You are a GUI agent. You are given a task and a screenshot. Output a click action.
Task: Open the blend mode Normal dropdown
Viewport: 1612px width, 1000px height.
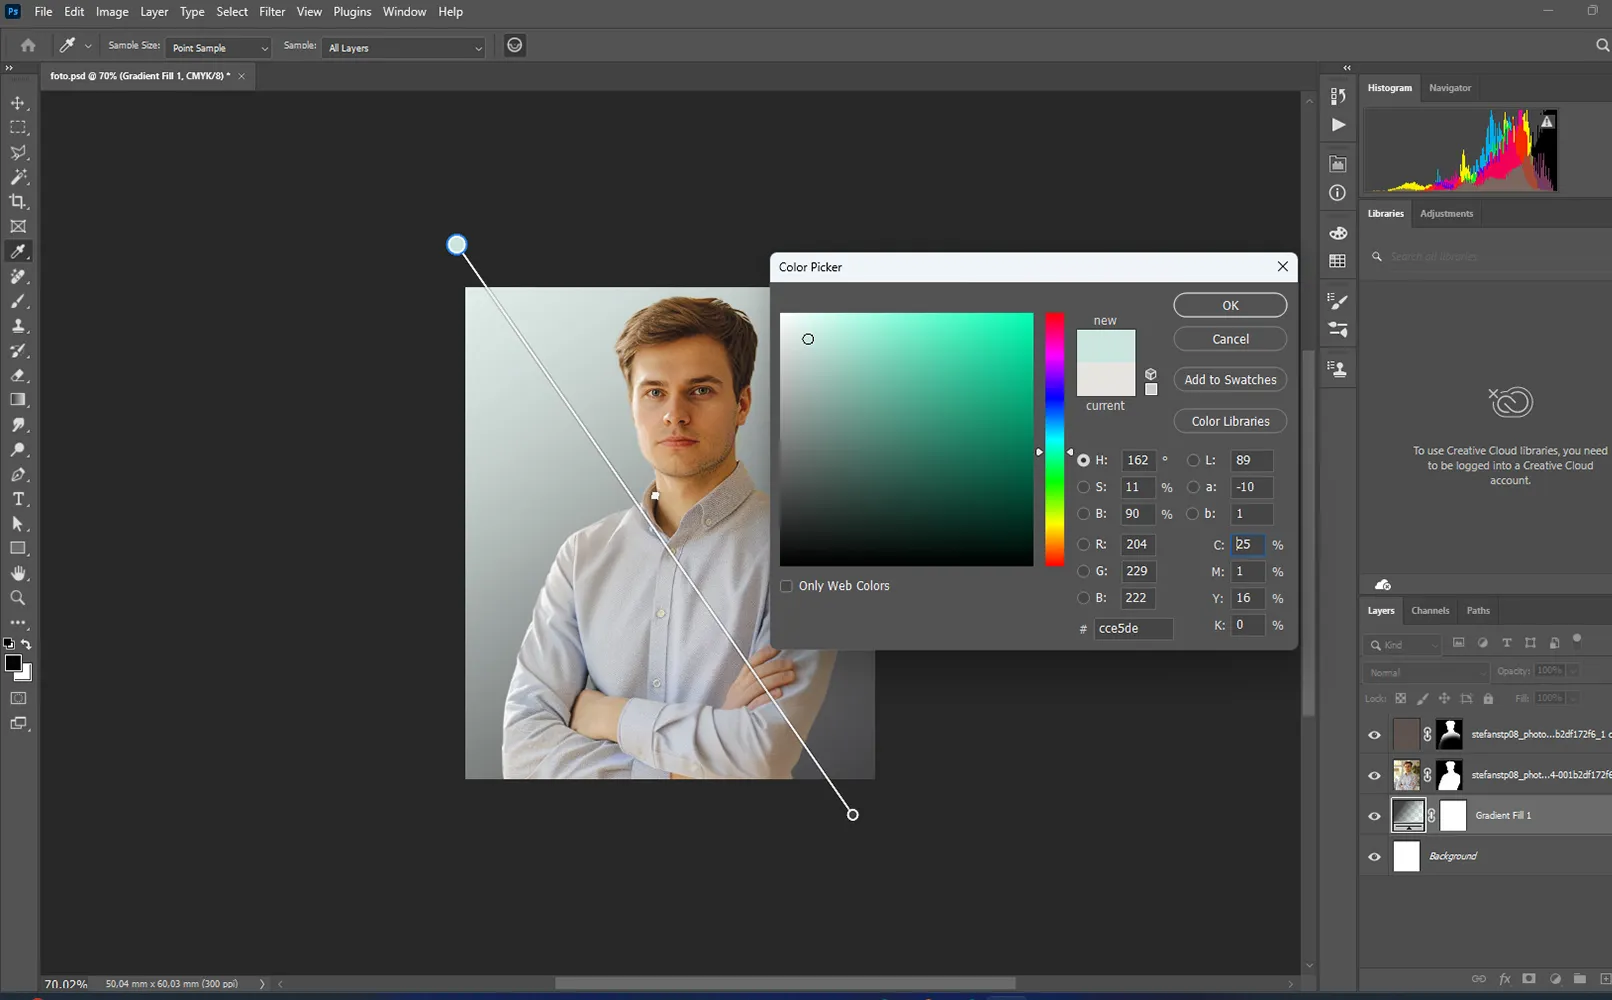1427,672
